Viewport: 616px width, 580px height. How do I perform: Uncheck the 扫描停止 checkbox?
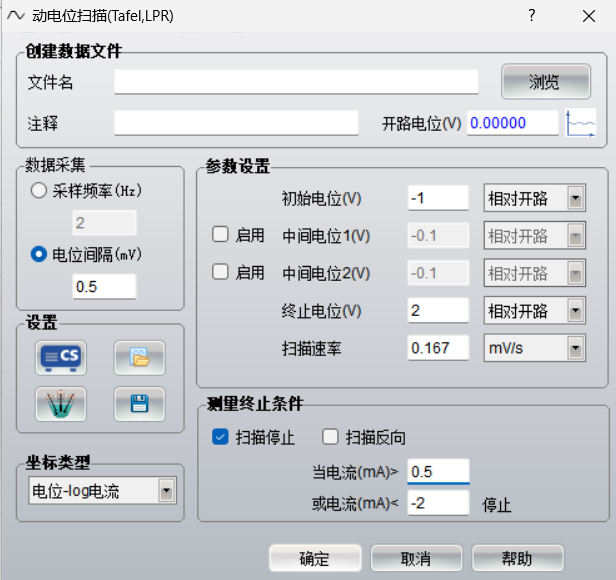tap(220, 437)
